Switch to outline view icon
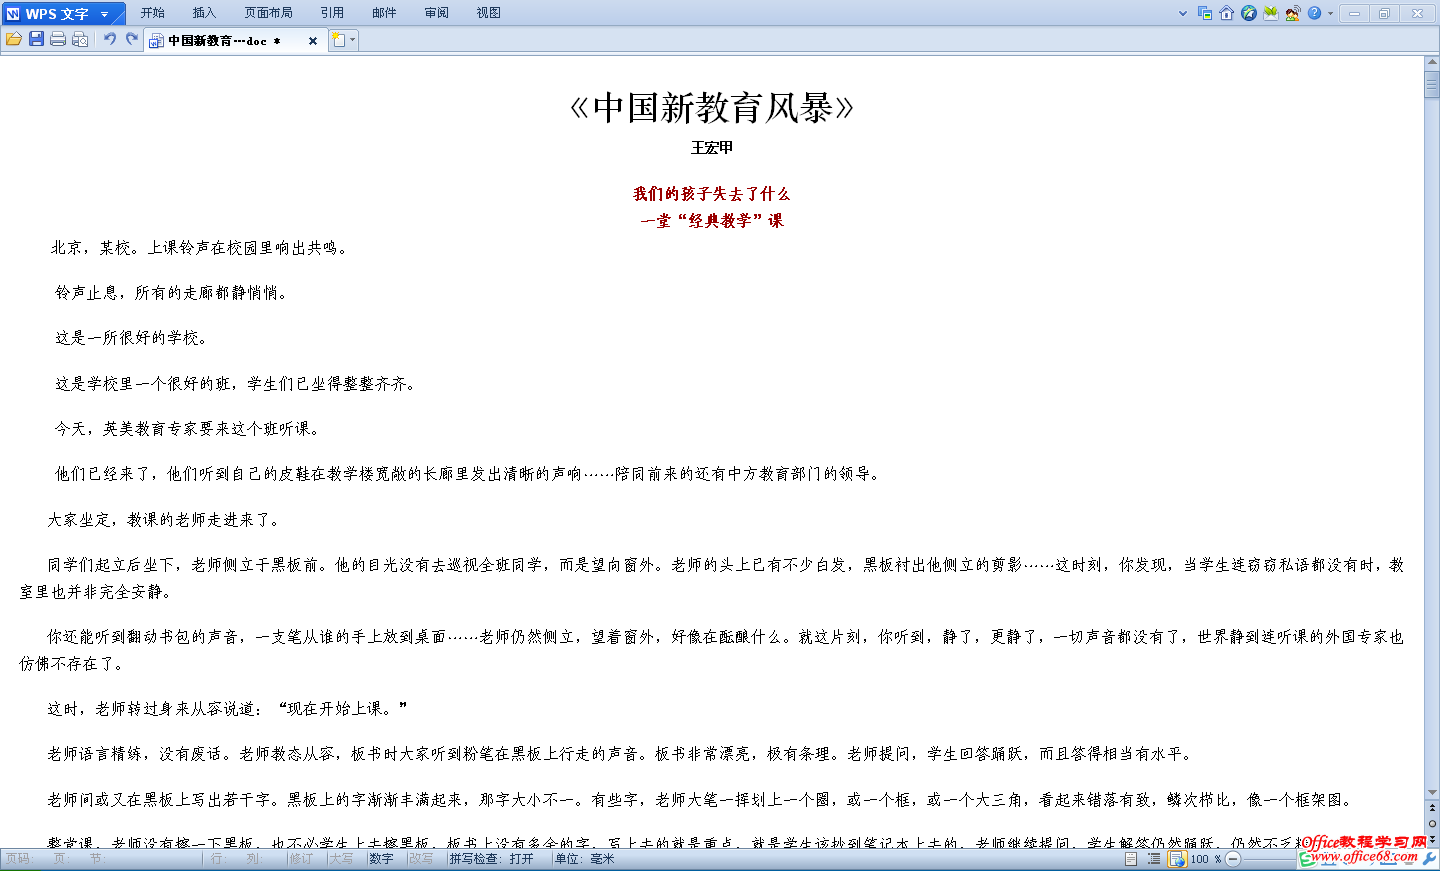 (x=1154, y=859)
